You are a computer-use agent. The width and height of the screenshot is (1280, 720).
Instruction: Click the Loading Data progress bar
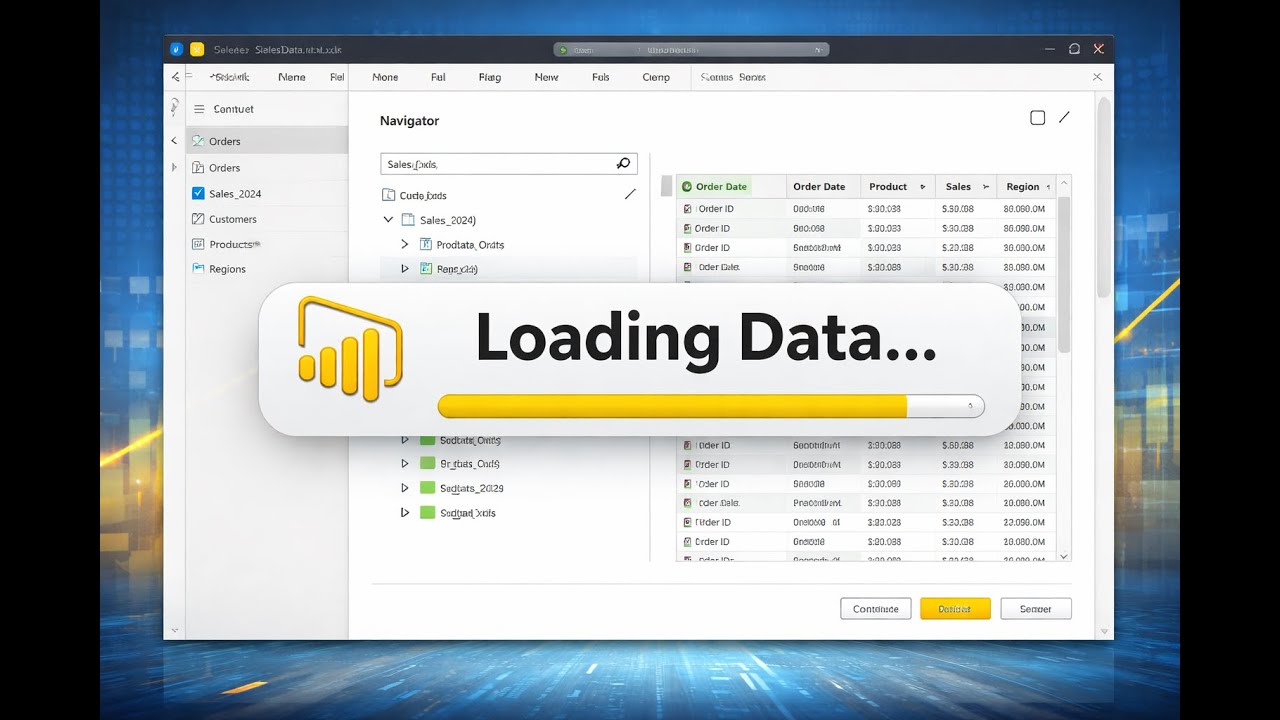(x=711, y=406)
